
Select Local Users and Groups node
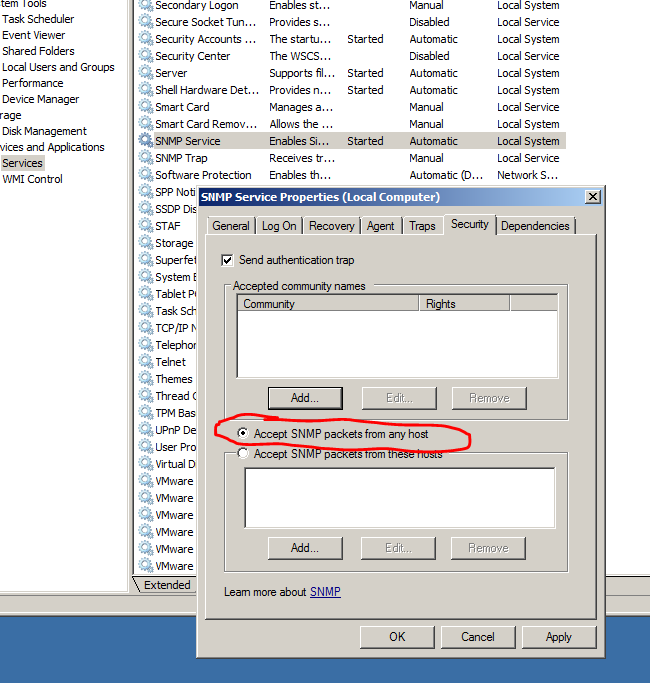(x=58, y=67)
